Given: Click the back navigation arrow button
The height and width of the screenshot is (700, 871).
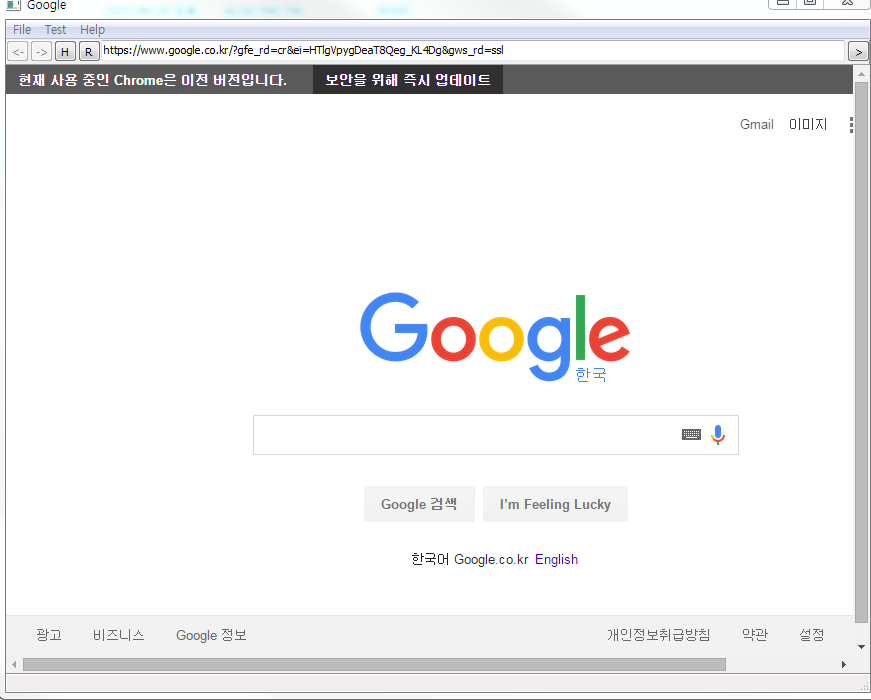Looking at the screenshot, I should pos(18,52).
